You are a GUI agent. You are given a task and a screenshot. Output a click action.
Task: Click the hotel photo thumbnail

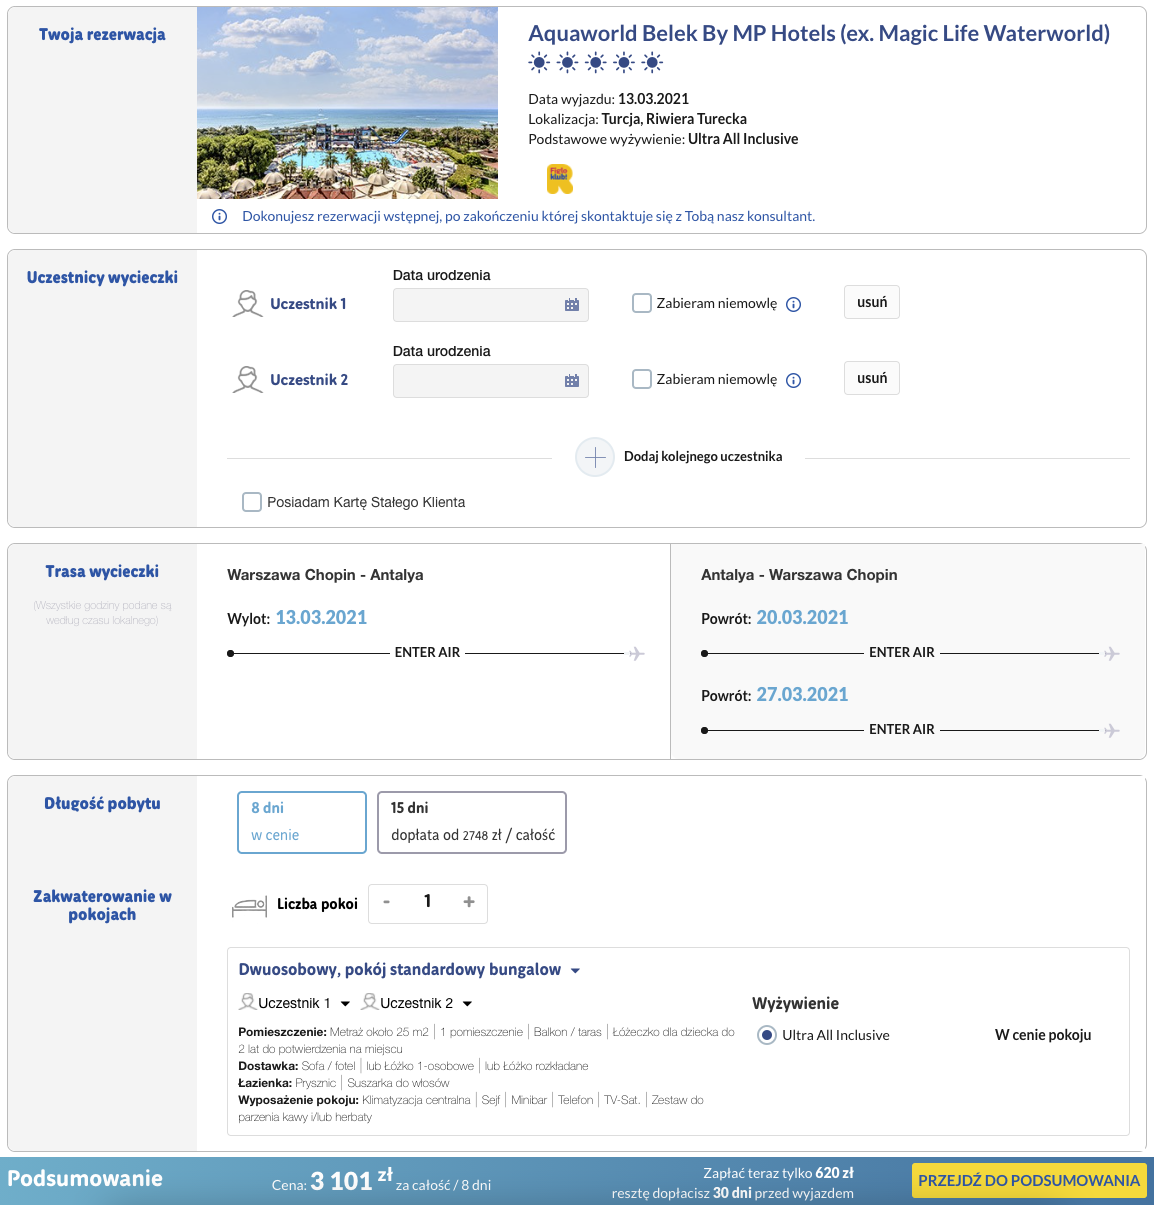click(x=347, y=103)
